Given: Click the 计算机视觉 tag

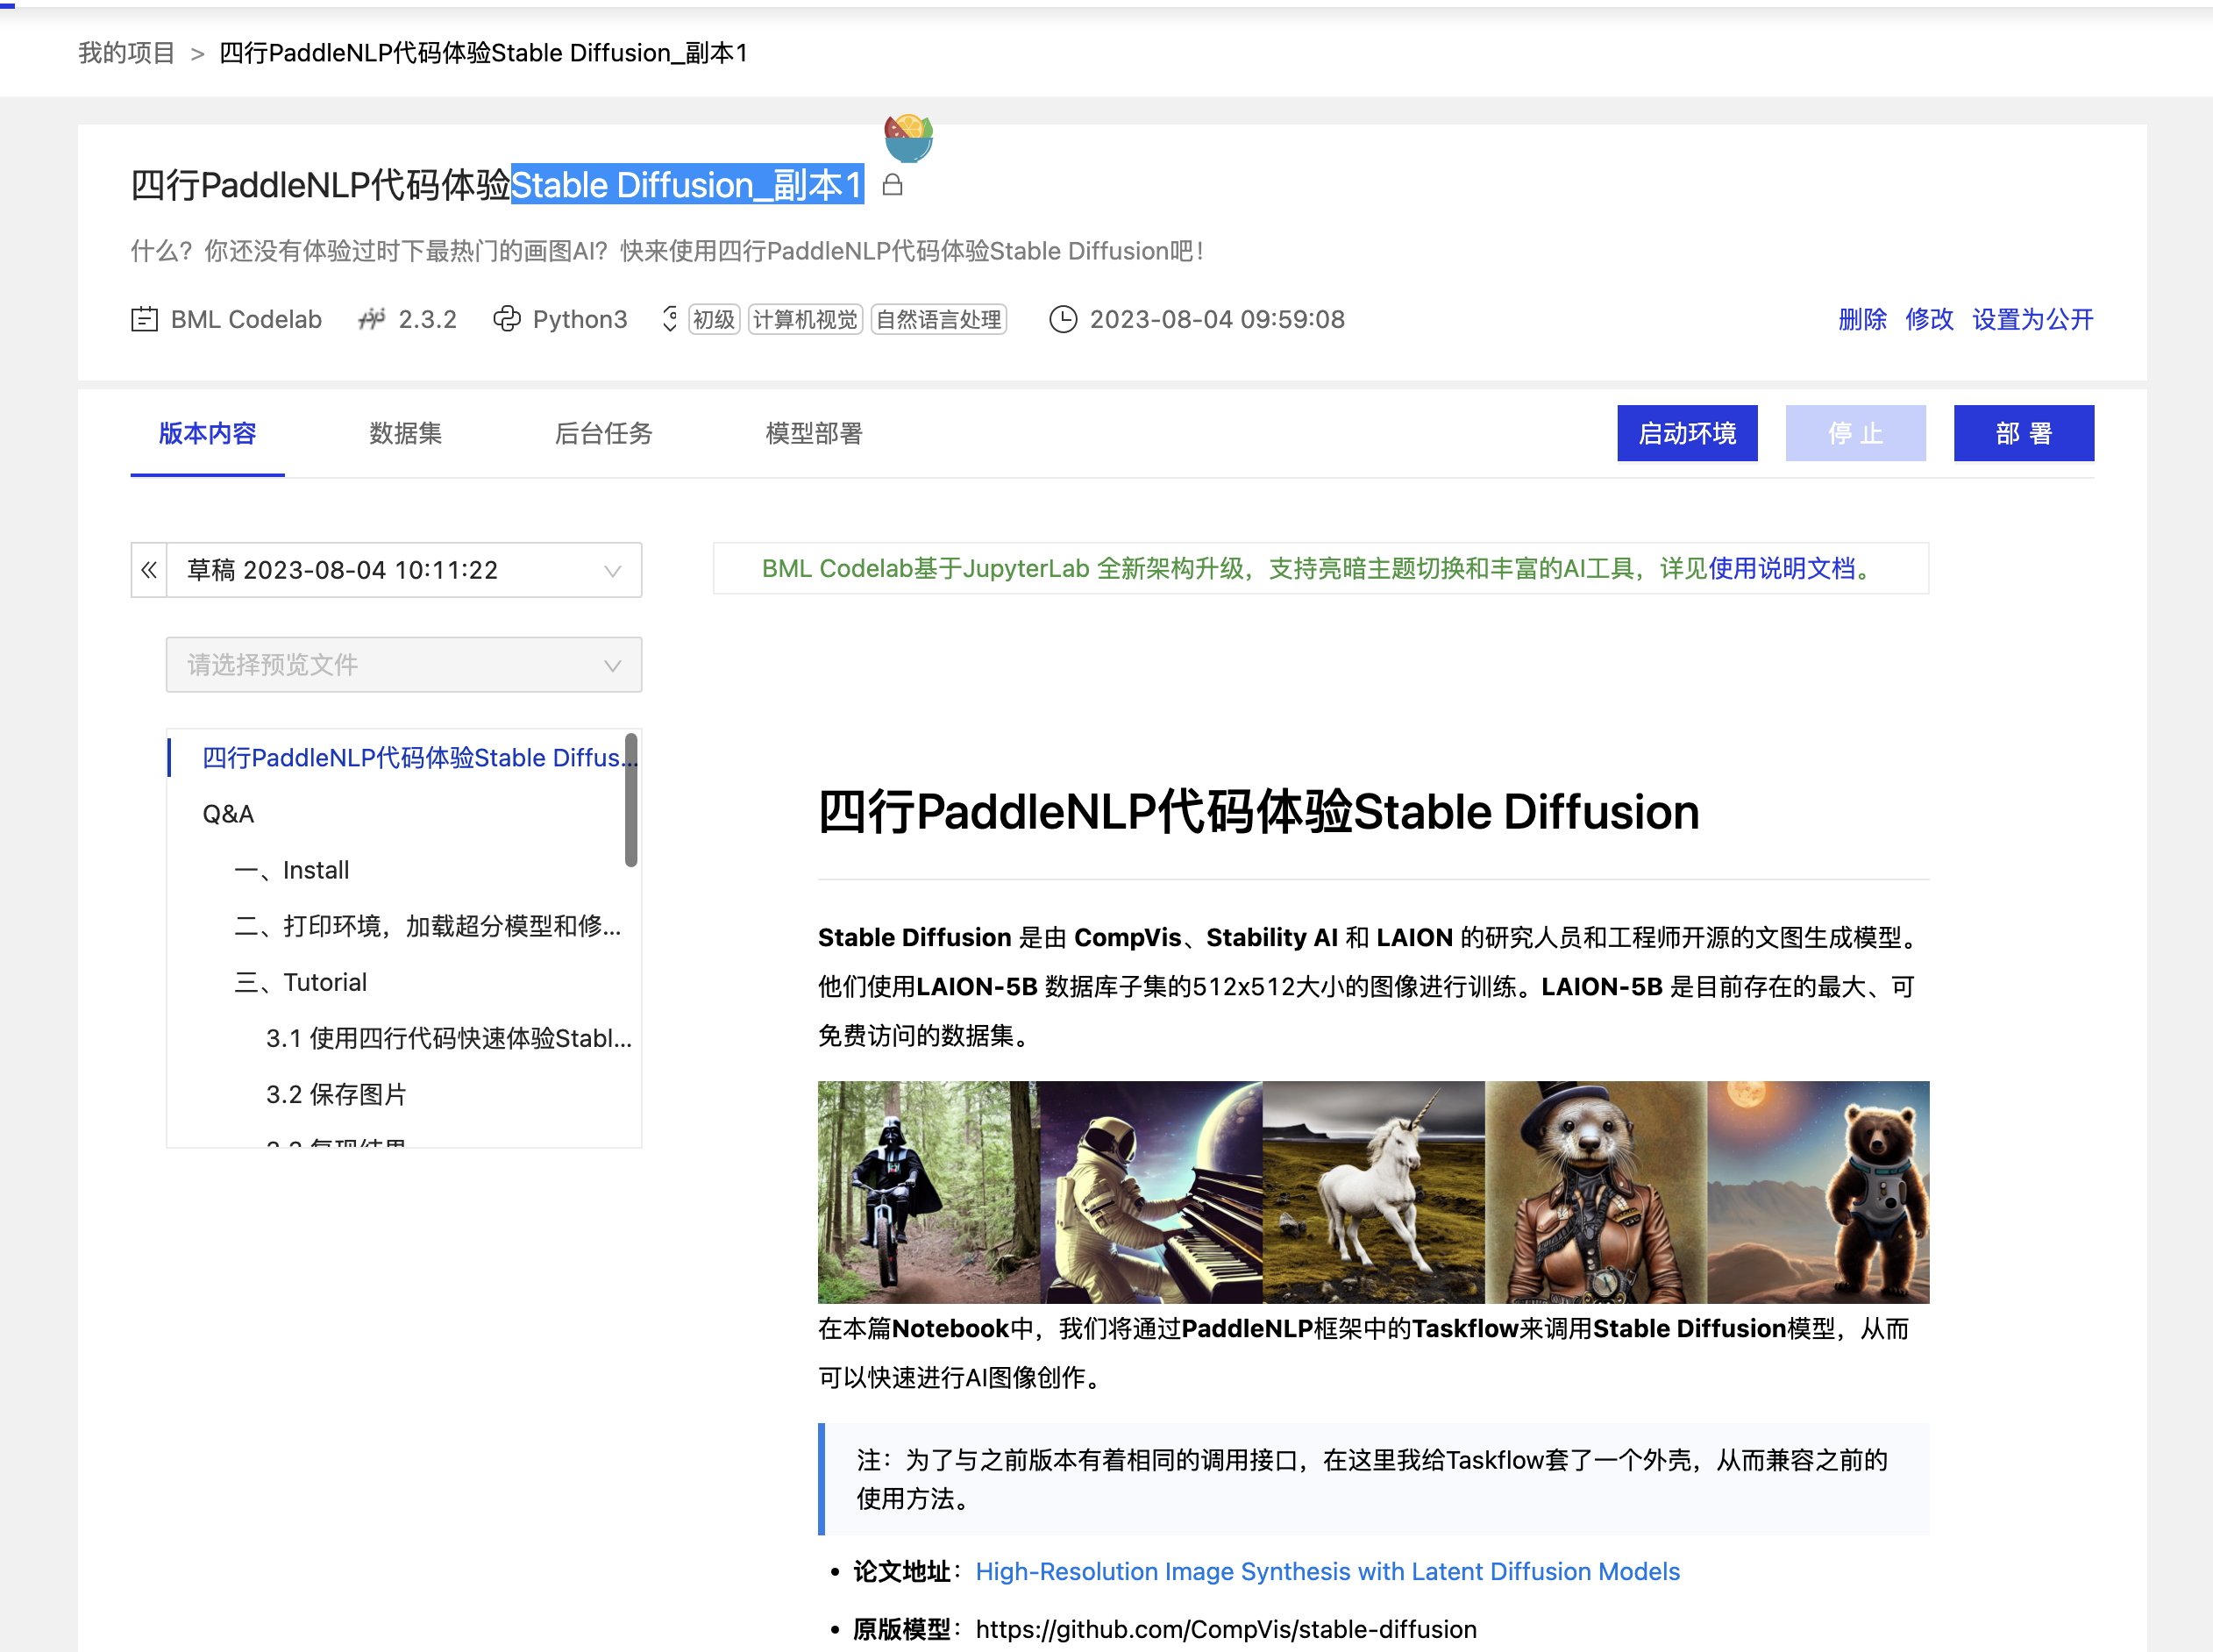Looking at the screenshot, I should 805,319.
